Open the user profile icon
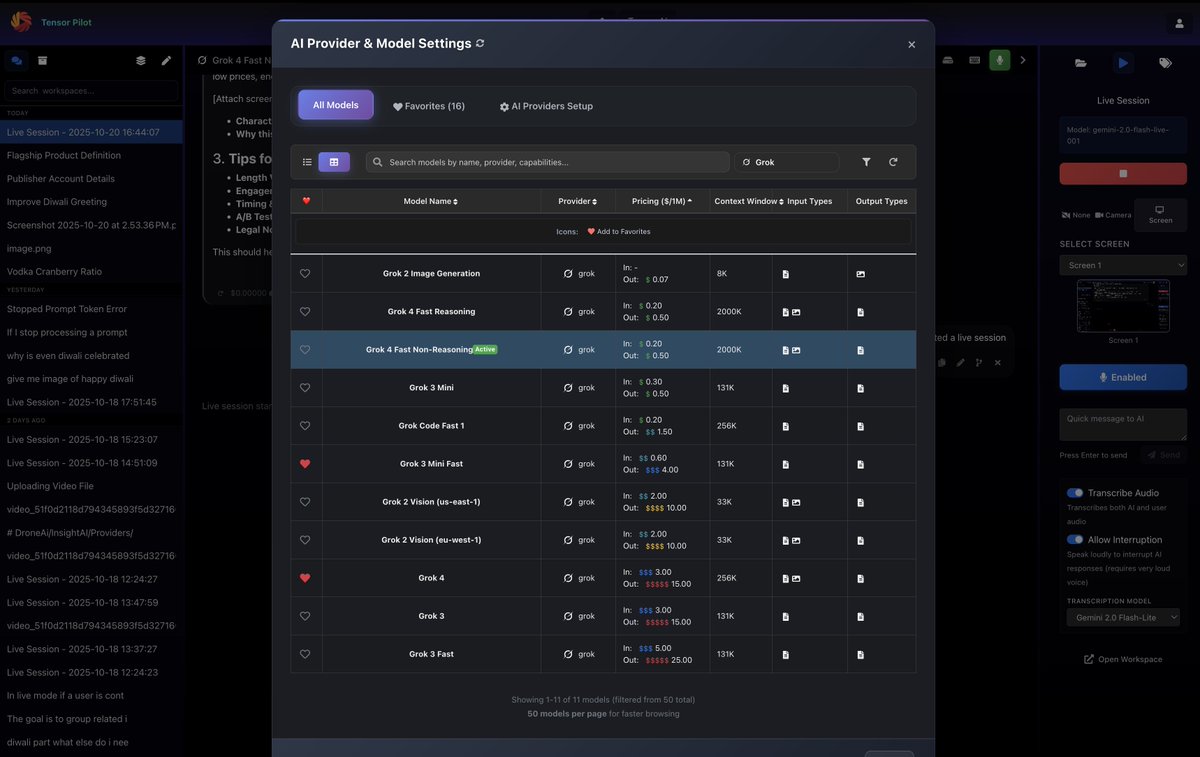The height and width of the screenshot is (757, 1200). [x=1179, y=23]
